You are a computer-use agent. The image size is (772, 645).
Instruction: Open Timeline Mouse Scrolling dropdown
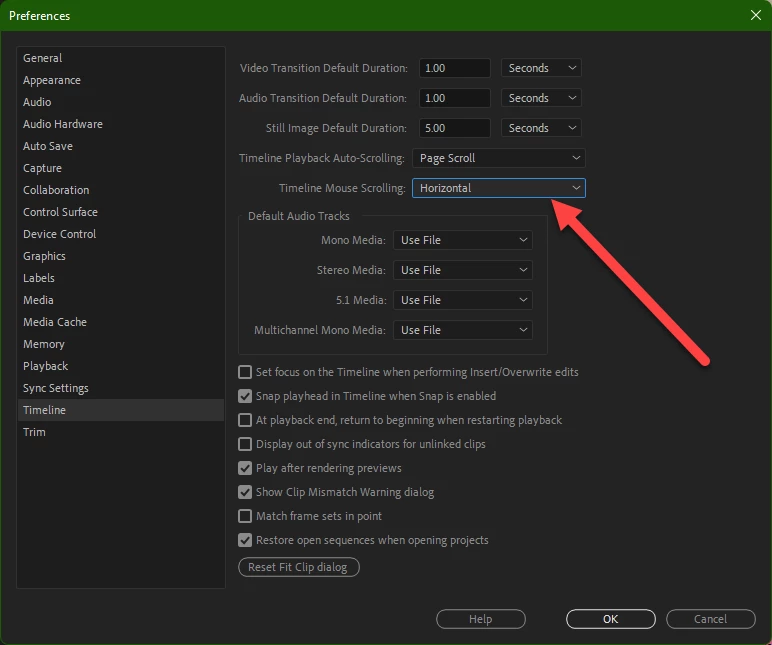(x=499, y=188)
